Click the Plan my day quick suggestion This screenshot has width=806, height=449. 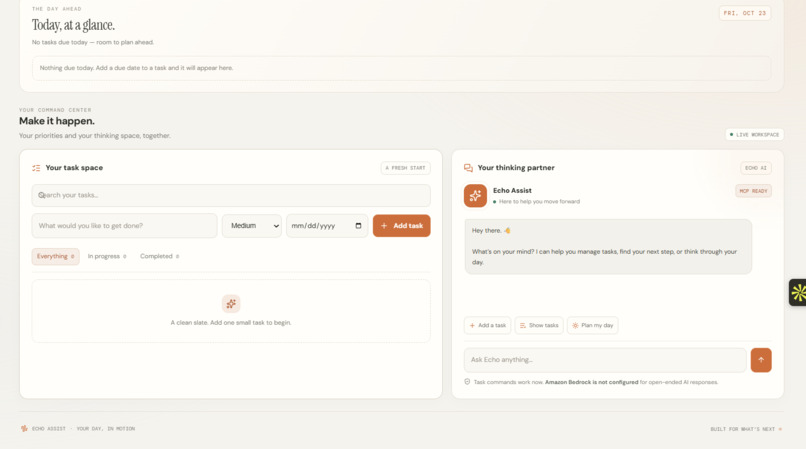(x=593, y=326)
